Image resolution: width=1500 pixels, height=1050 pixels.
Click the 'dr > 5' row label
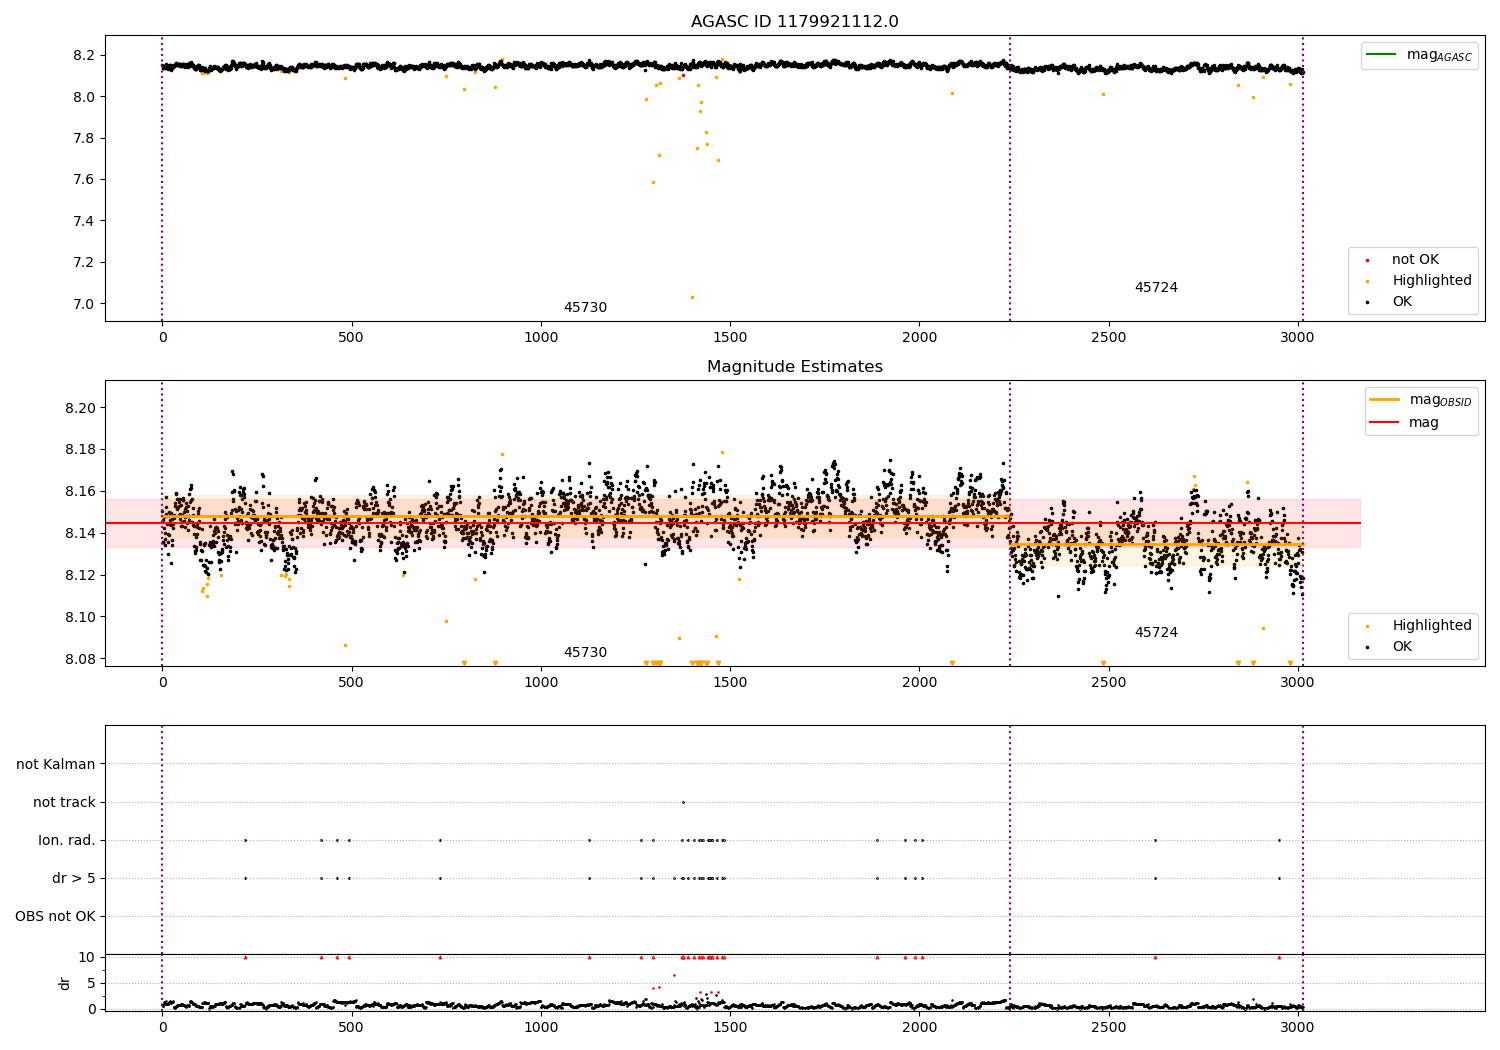[74, 878]
